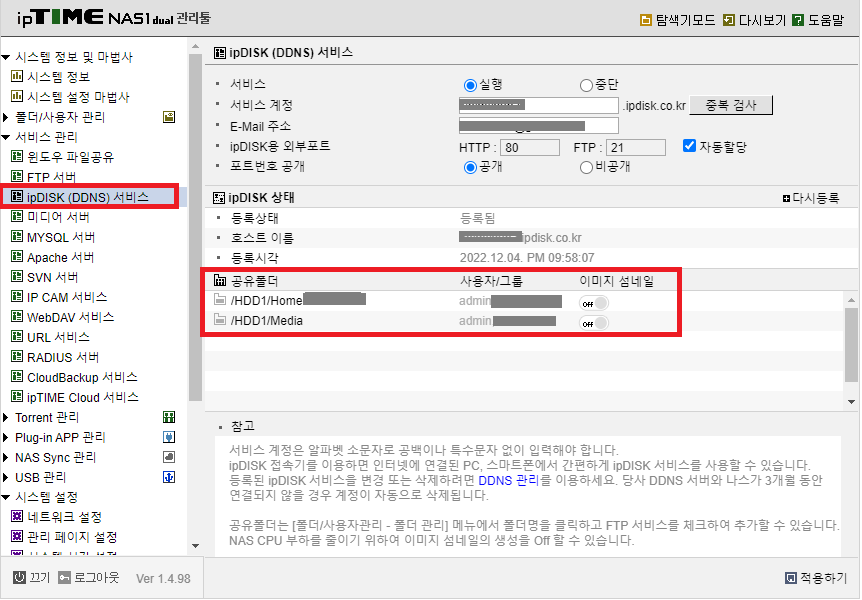
Task: Click the 다시보기 refresh icon in header
Action: click(729, 20)
